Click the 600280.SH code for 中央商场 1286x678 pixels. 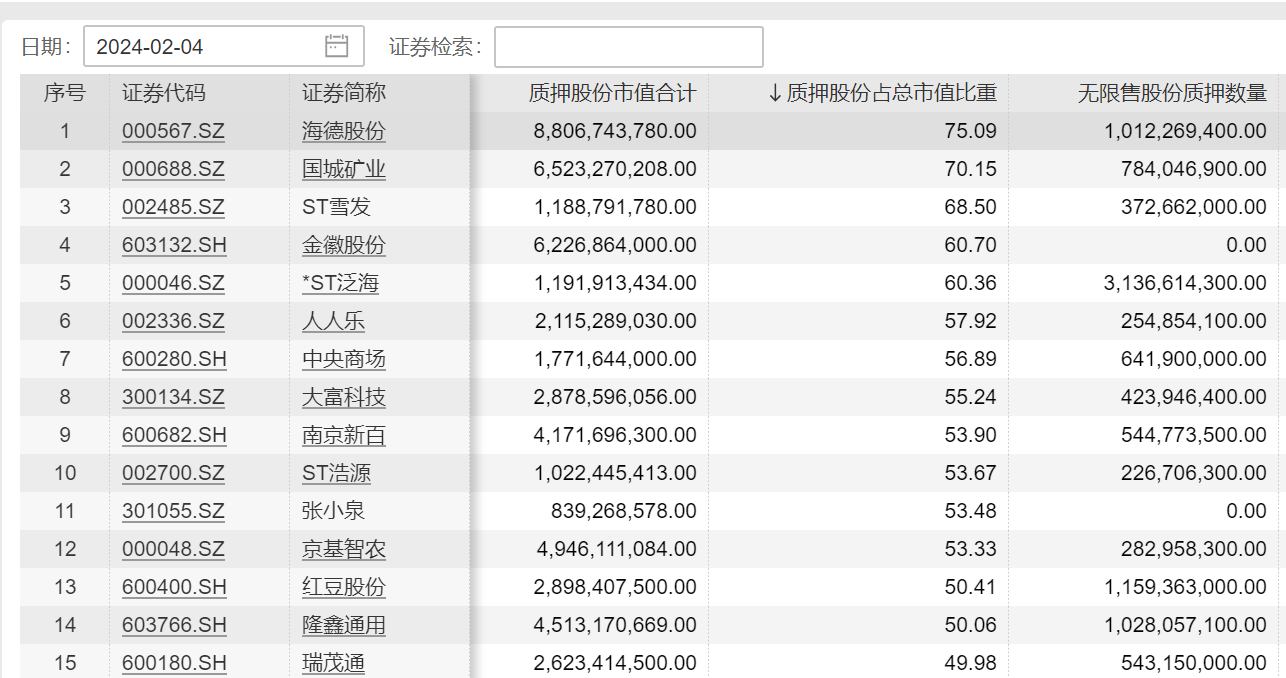point(173,359)
